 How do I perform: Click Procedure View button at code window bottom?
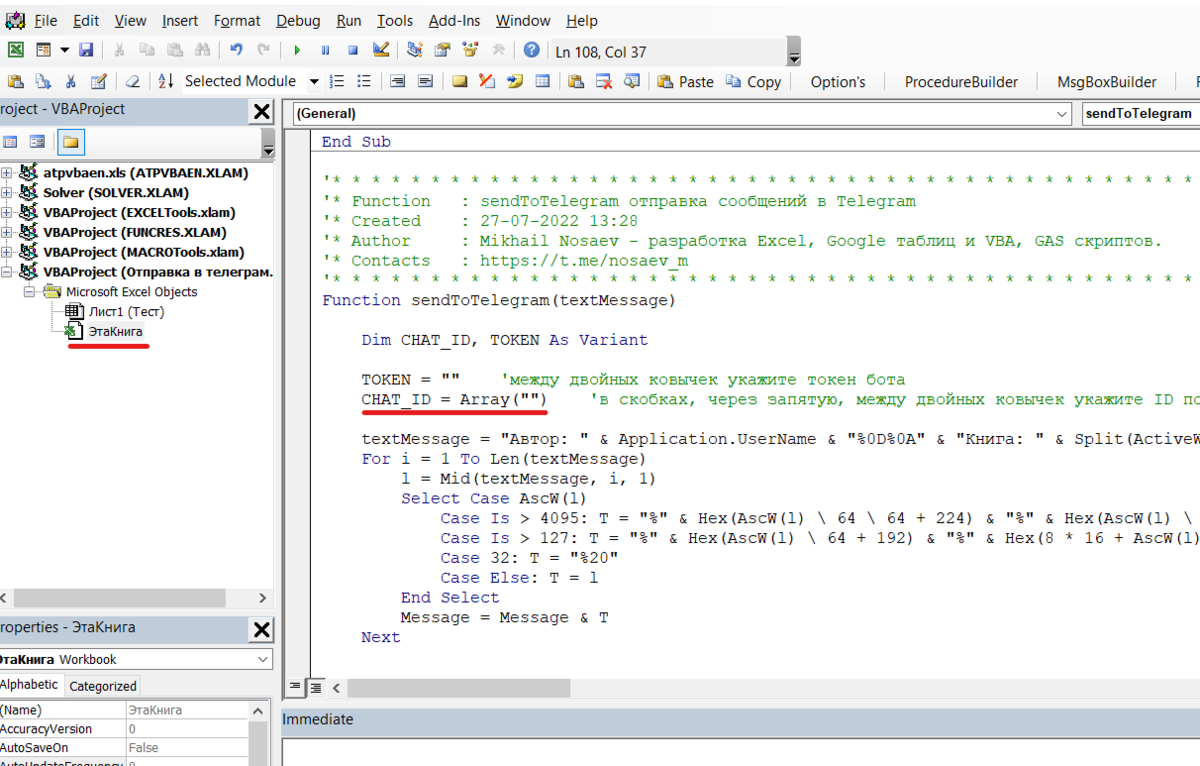pos(295,688)
